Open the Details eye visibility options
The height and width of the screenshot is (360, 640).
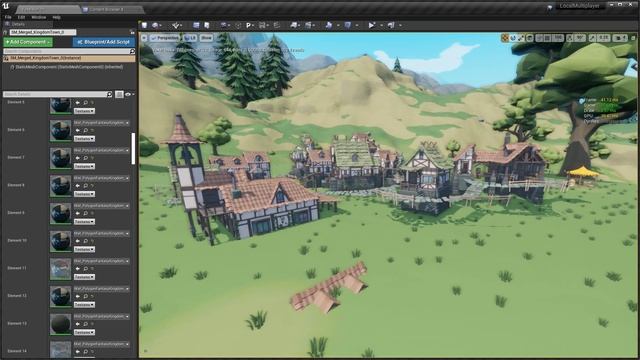(129, 94)
